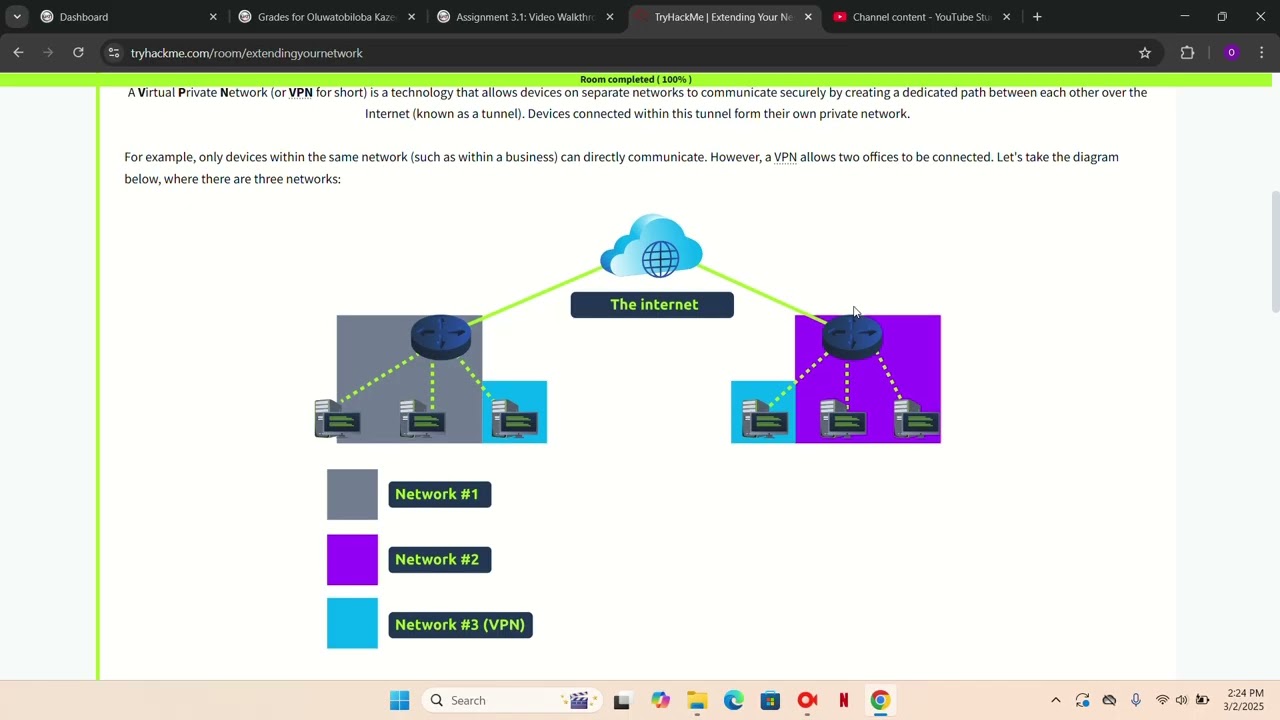Image resolution: width=1280 pixels, height=720 pixels.
Task: Open Microsoft Edge from the taskbar
Action: 734,700
